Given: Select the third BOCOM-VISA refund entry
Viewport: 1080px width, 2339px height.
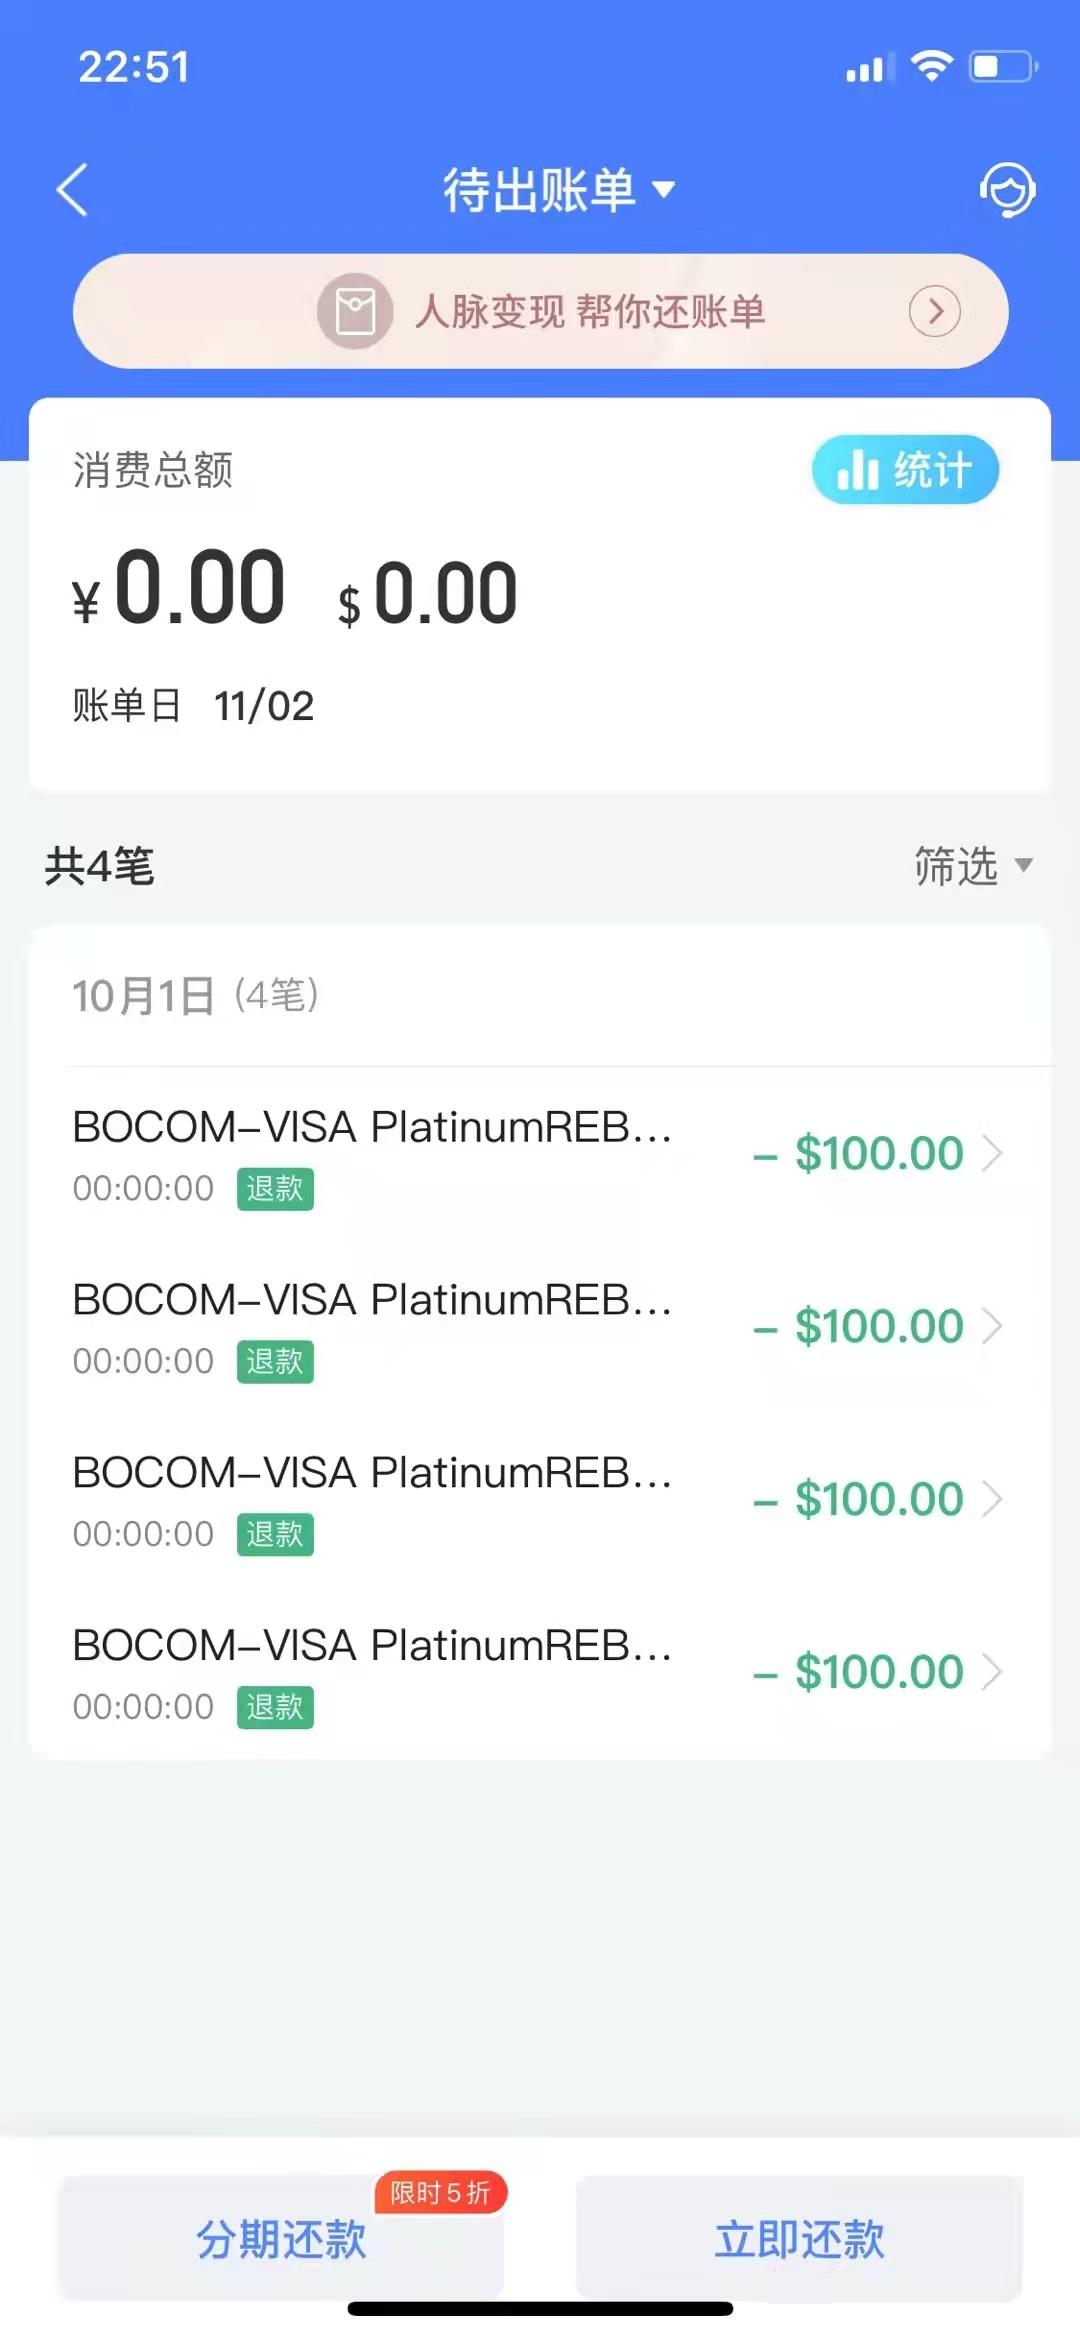Looking at the screenshot, I should (x=540, y=1500).
